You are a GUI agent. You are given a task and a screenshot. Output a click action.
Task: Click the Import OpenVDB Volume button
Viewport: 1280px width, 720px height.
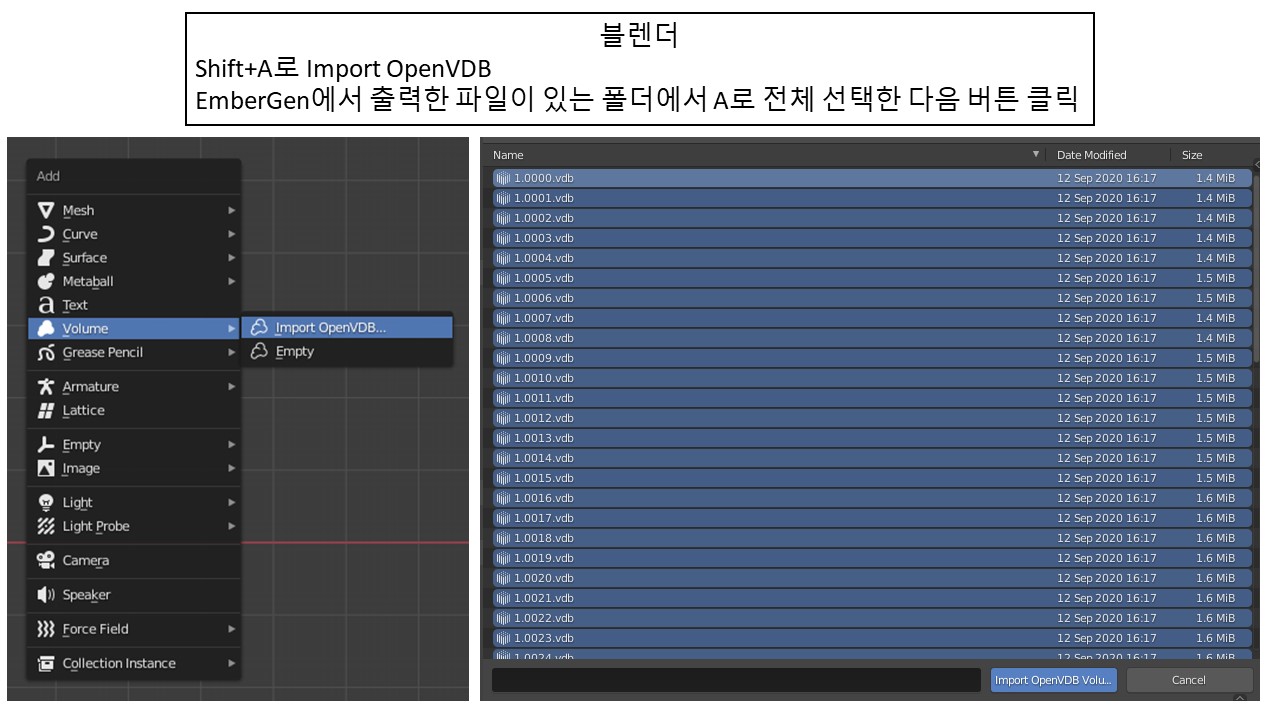point(1054,680)
